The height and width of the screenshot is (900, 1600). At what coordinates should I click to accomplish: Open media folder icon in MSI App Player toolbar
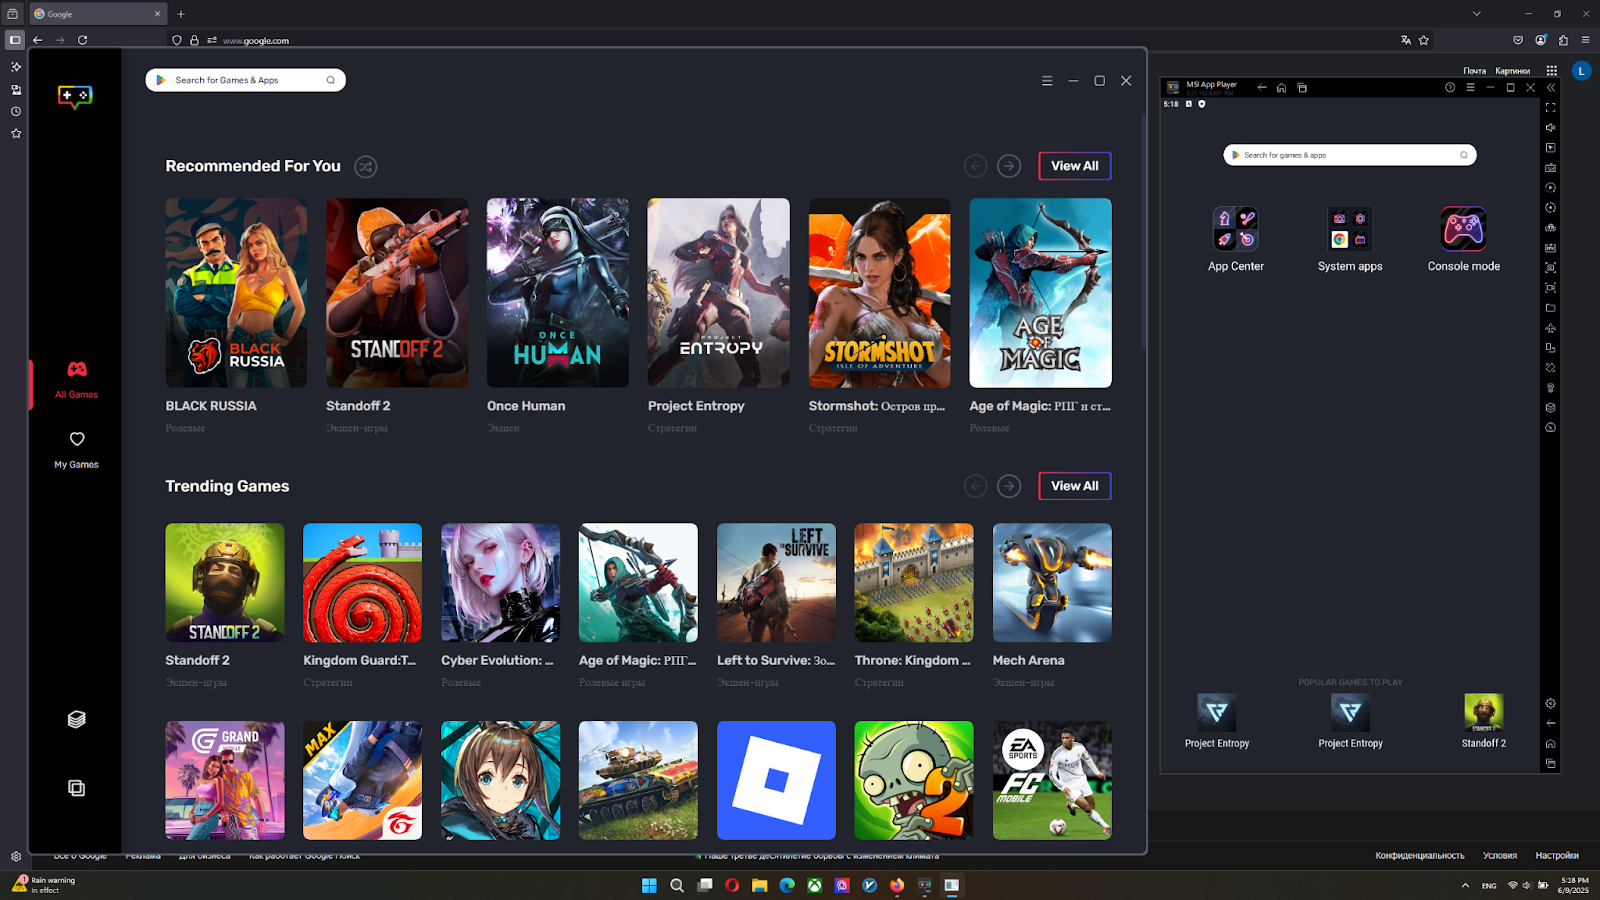click(x=1550, y=307)
